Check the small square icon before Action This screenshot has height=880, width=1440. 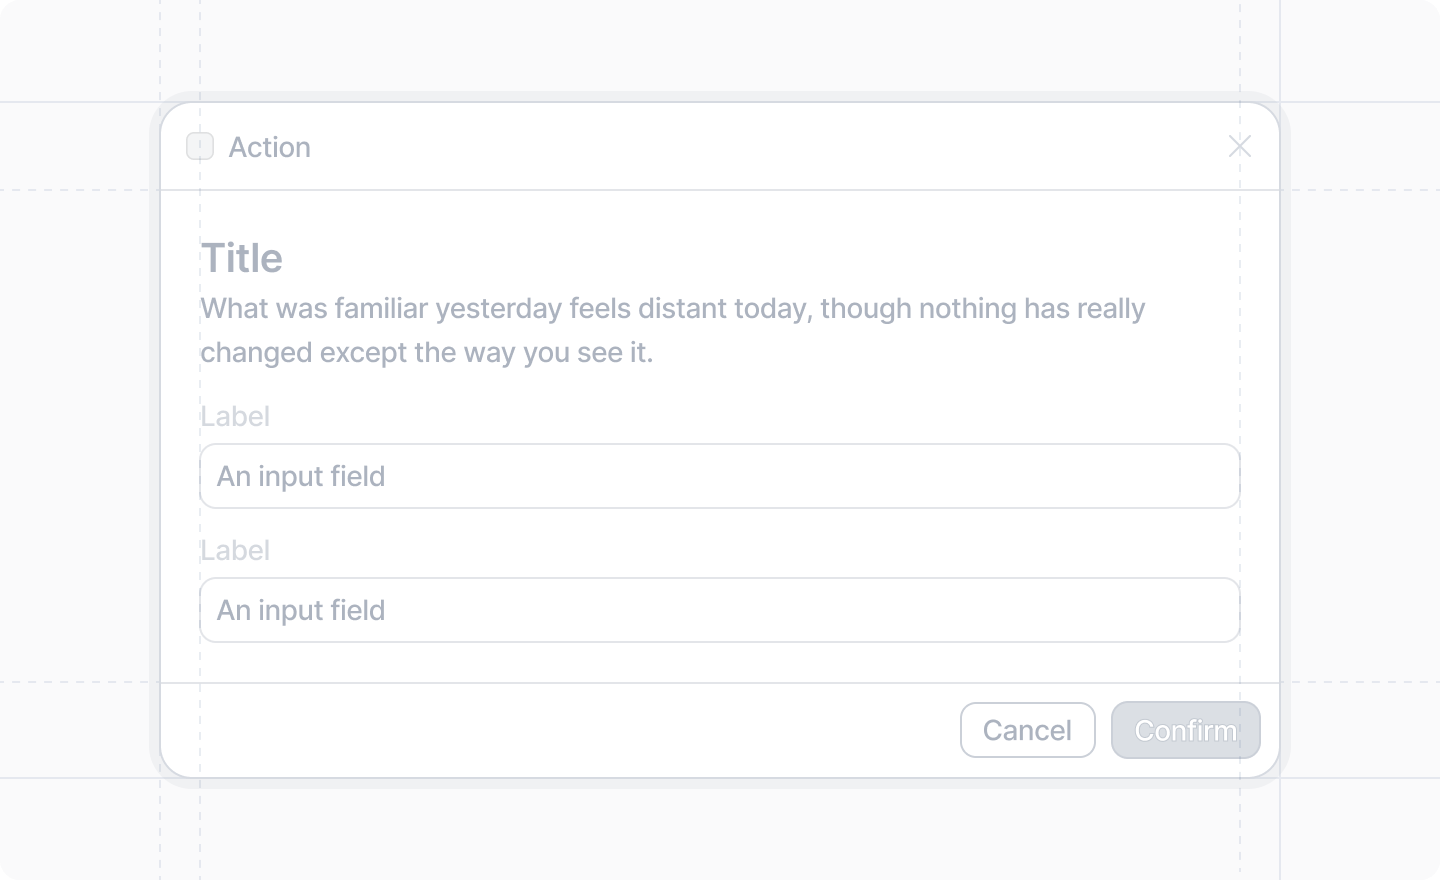point(200,146)
